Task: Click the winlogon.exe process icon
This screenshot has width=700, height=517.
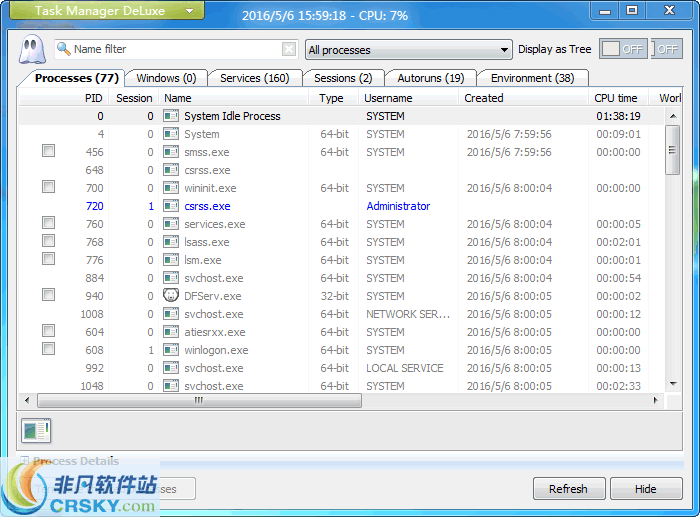Action: pos(171,350)
